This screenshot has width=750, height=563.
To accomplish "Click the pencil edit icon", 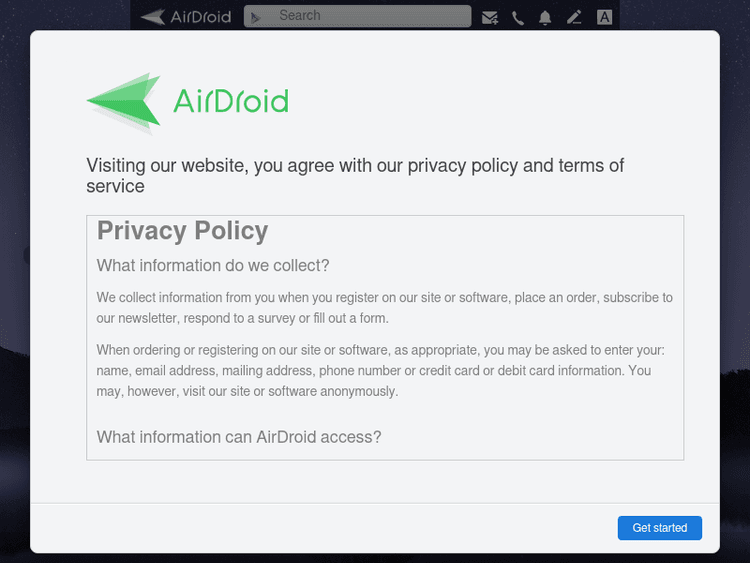I will (x=574, y=17).
